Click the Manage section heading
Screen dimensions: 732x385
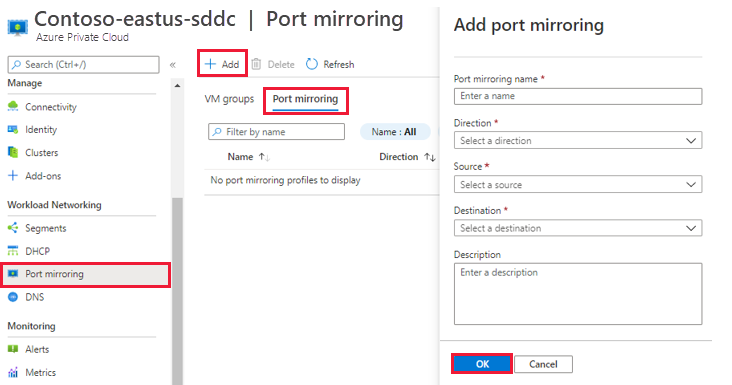[25, 83]
